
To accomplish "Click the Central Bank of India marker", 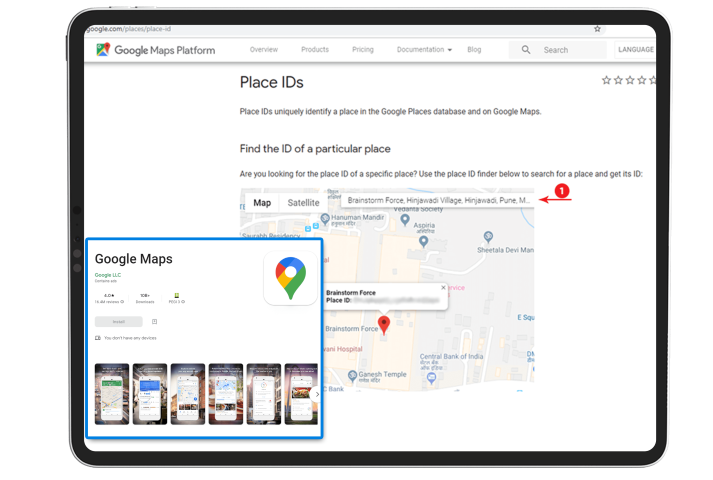I will pos(432,377).
